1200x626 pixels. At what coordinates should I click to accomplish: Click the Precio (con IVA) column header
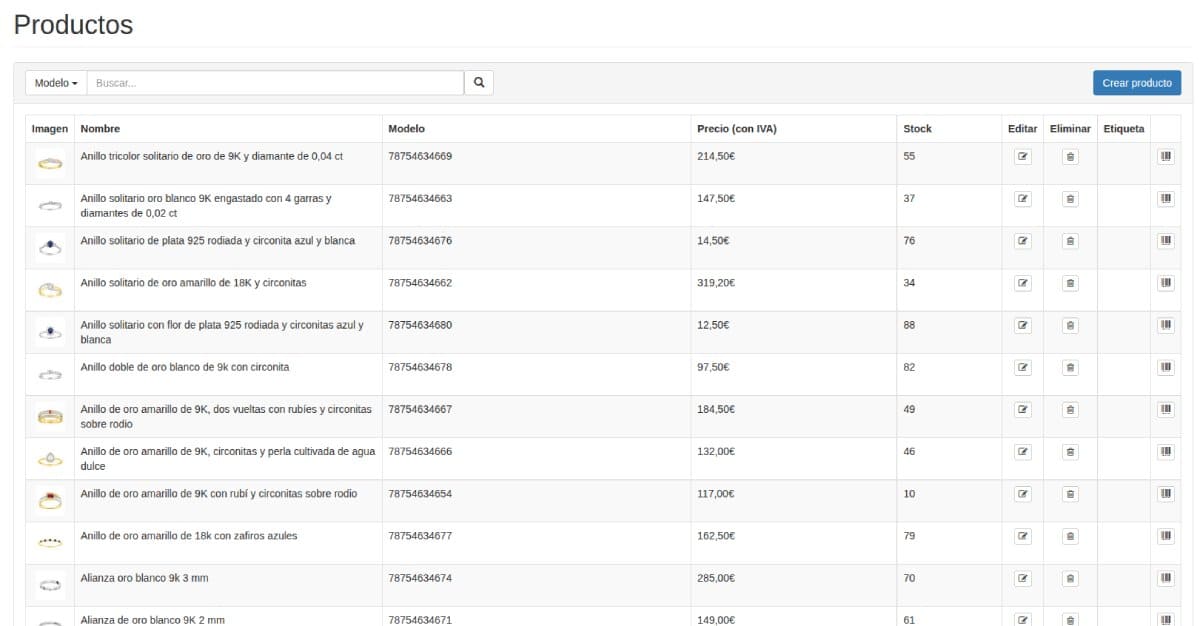pyautogui.click(x=736, y=129)
